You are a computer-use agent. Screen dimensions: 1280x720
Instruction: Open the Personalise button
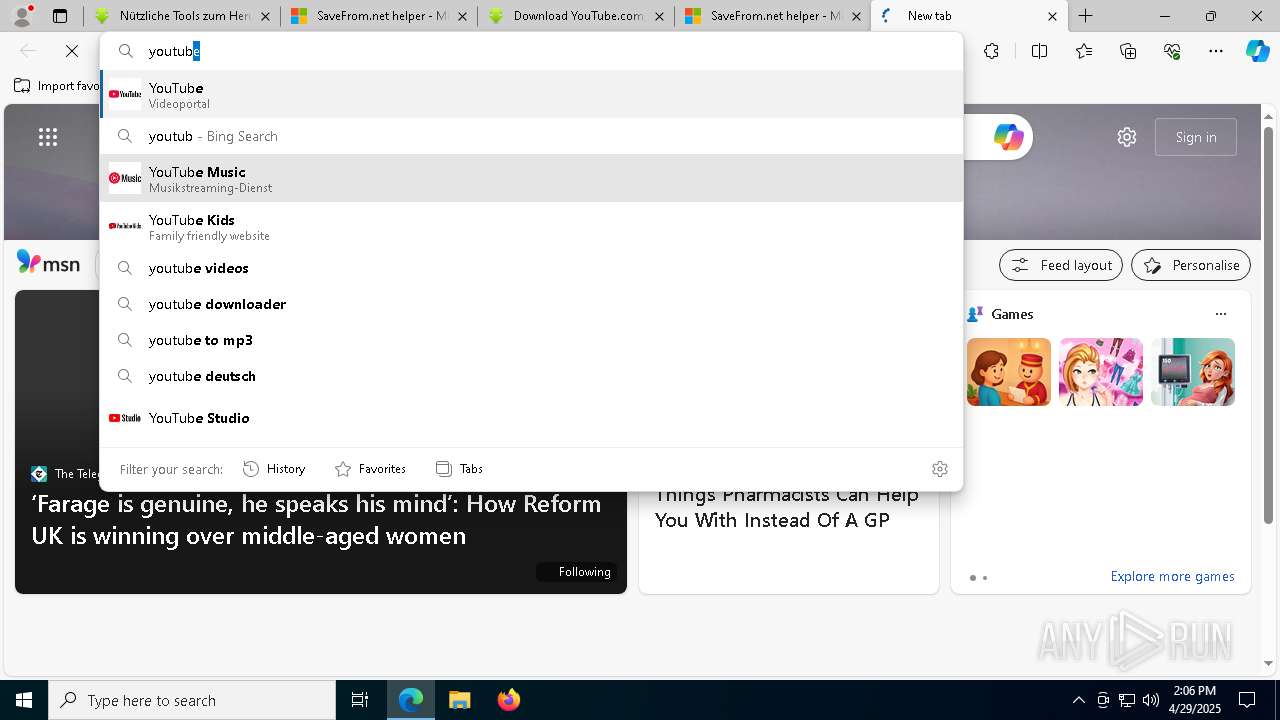[1191, 265]
